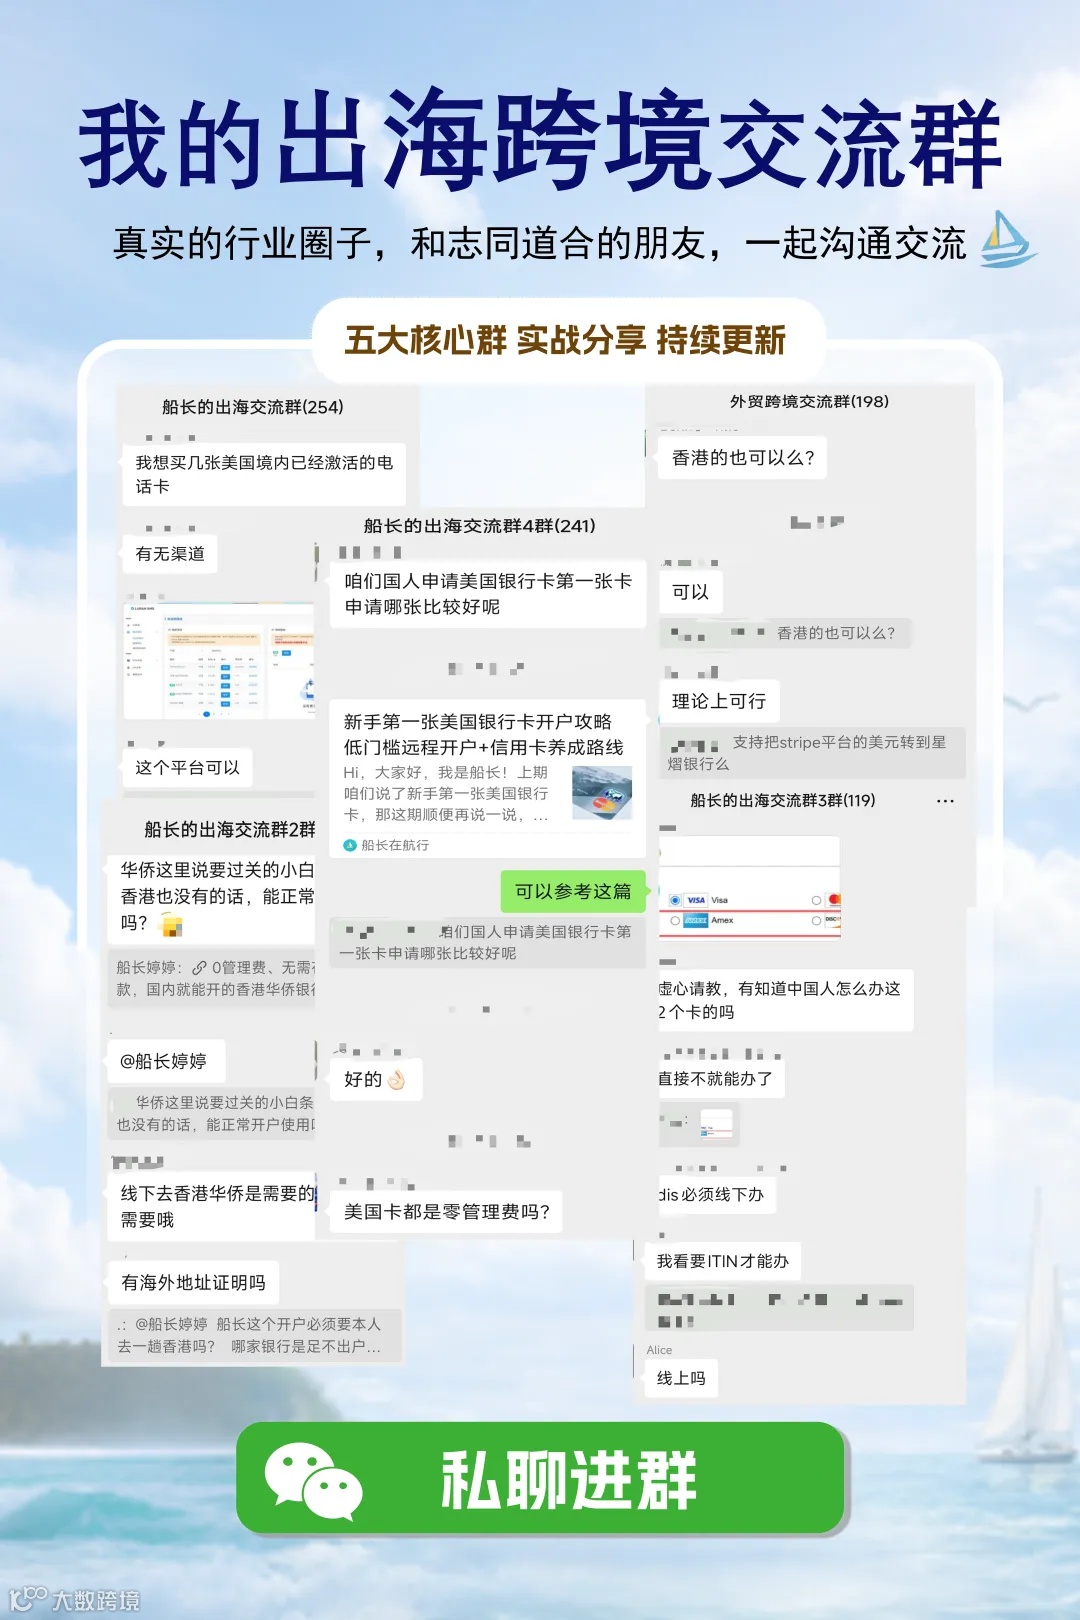Click the bubble 香港的也可以么？ under 外贸跨境交流群

743,458
